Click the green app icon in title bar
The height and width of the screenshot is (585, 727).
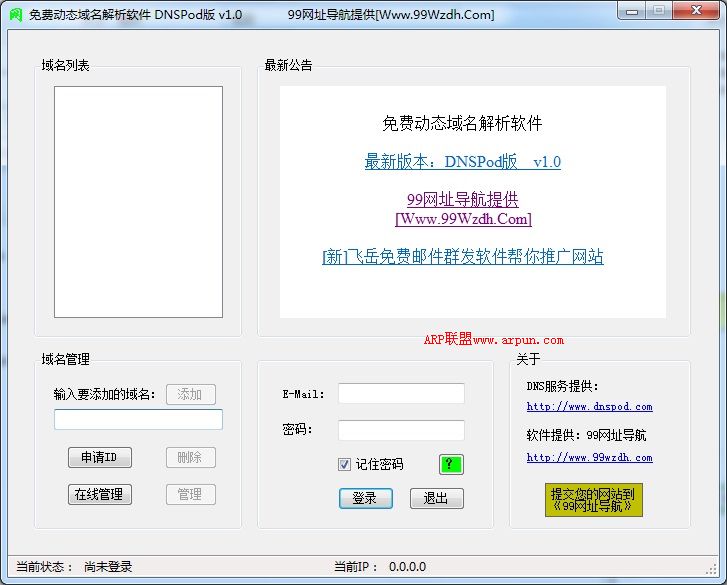(x=15, y=15)
